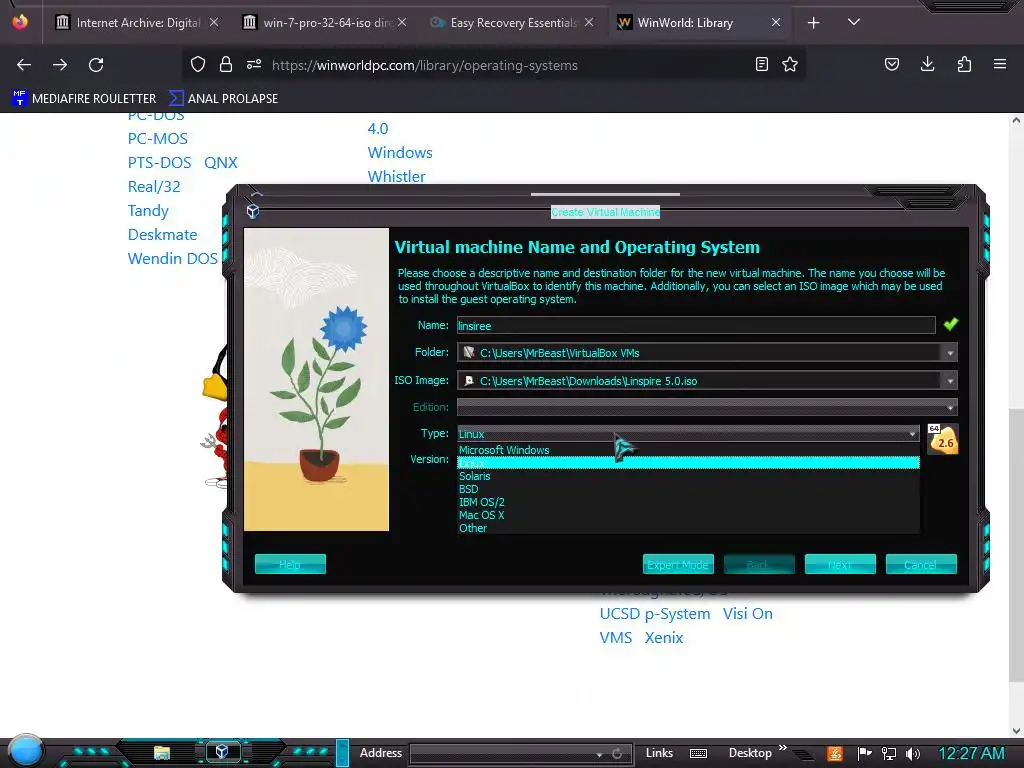Open tracking protection shield icon

pyautogui.click(x=198, y=65)
